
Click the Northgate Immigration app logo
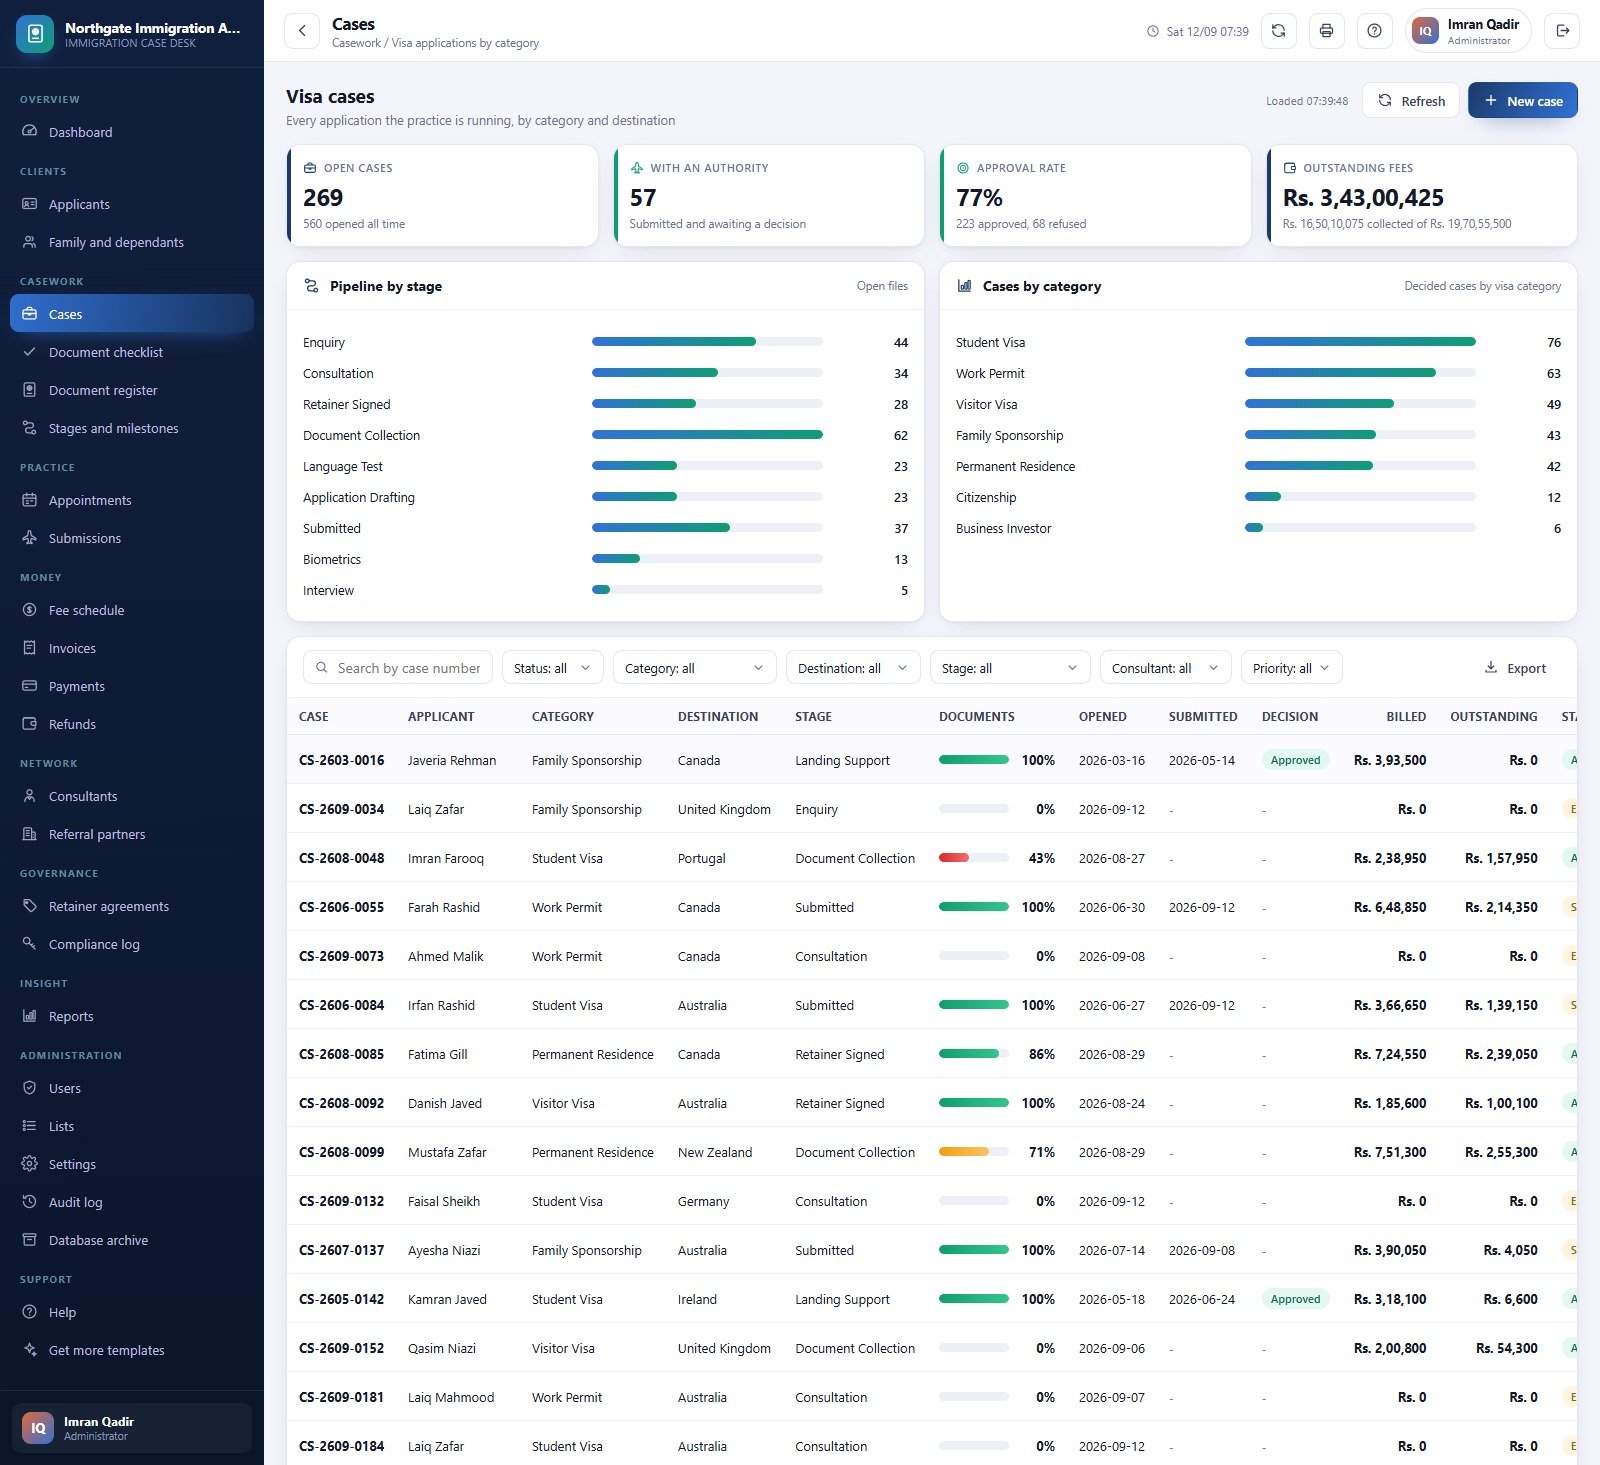pyautogui.click(x=35, y=34)
